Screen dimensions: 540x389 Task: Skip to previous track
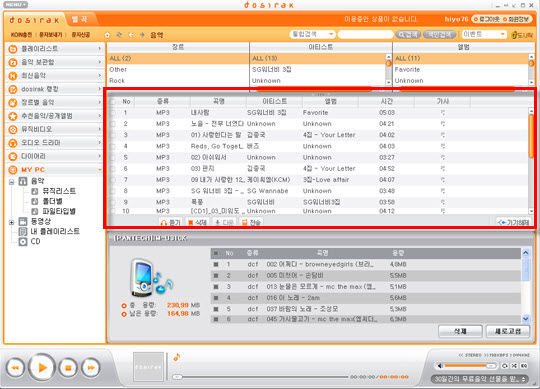(15, 368)
